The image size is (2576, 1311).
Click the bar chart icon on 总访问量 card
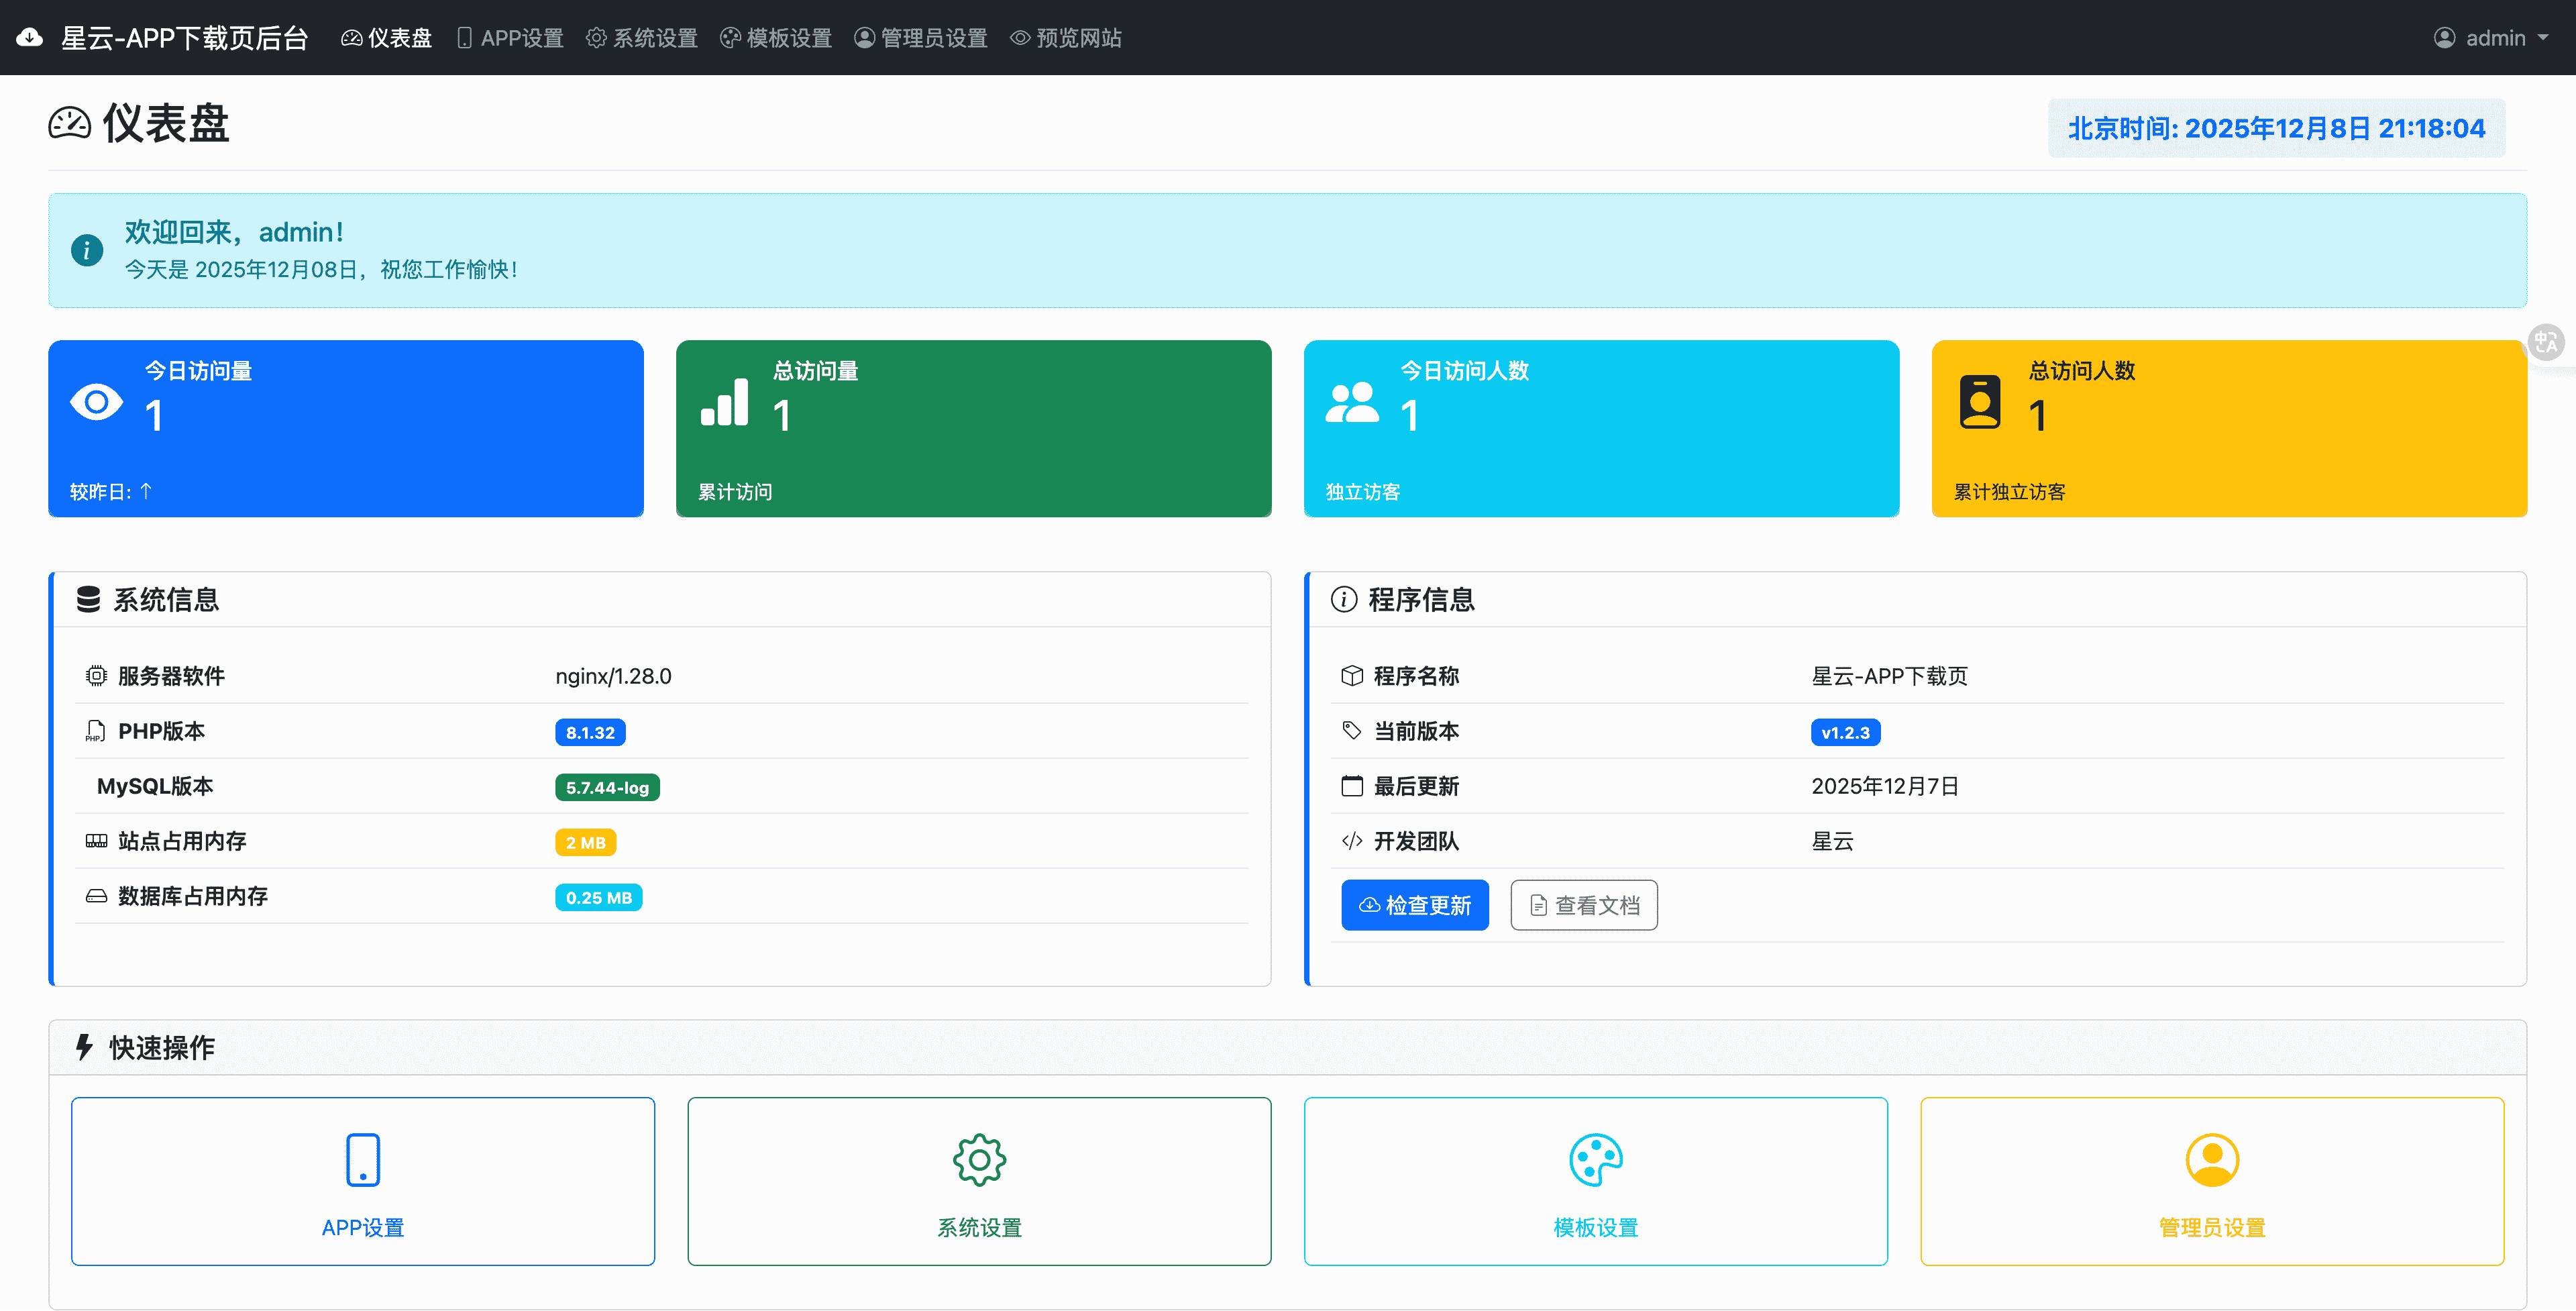tap(725, 402)
